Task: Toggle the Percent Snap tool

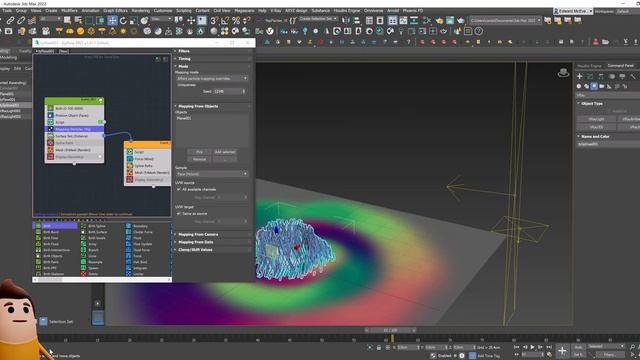Action: coord(236,20)
